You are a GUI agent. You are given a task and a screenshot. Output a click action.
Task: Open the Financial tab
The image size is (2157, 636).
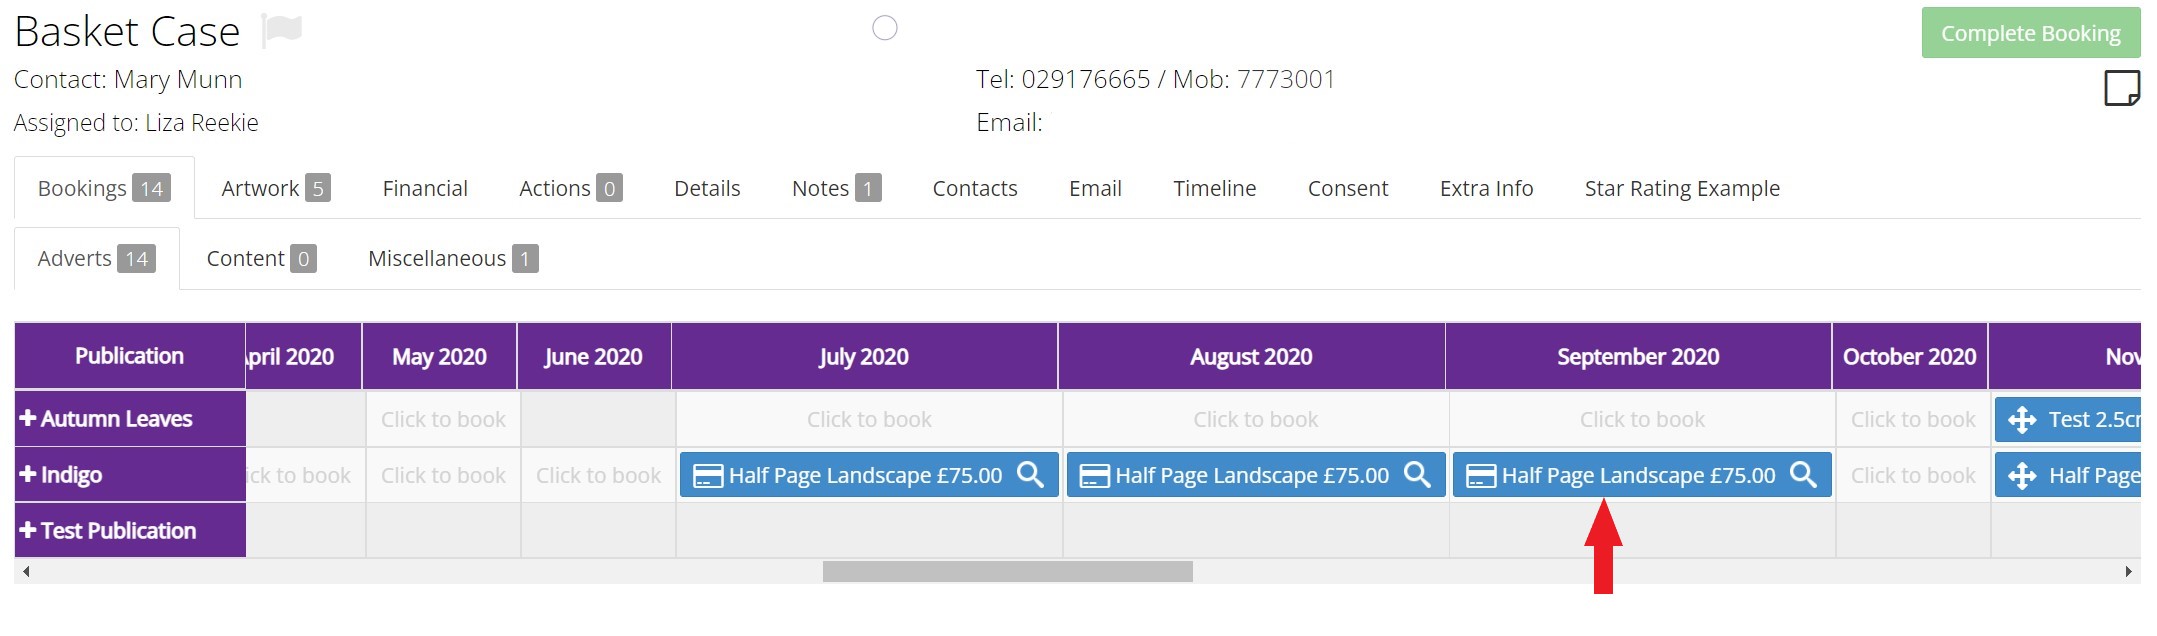click(425, 188)
